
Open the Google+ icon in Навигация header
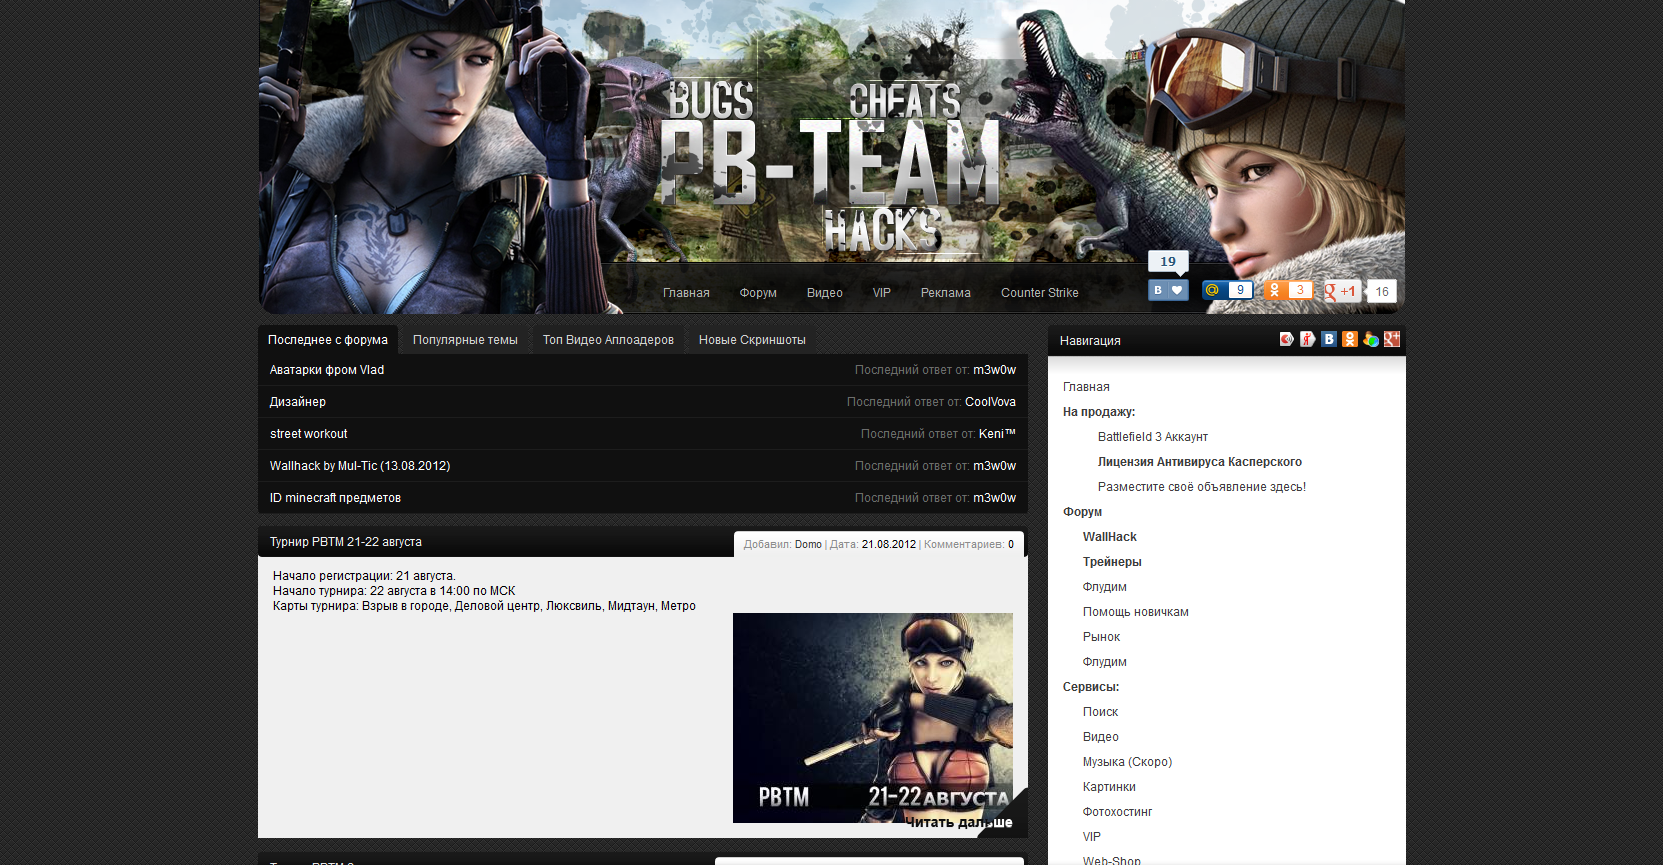click(1392, 339)
